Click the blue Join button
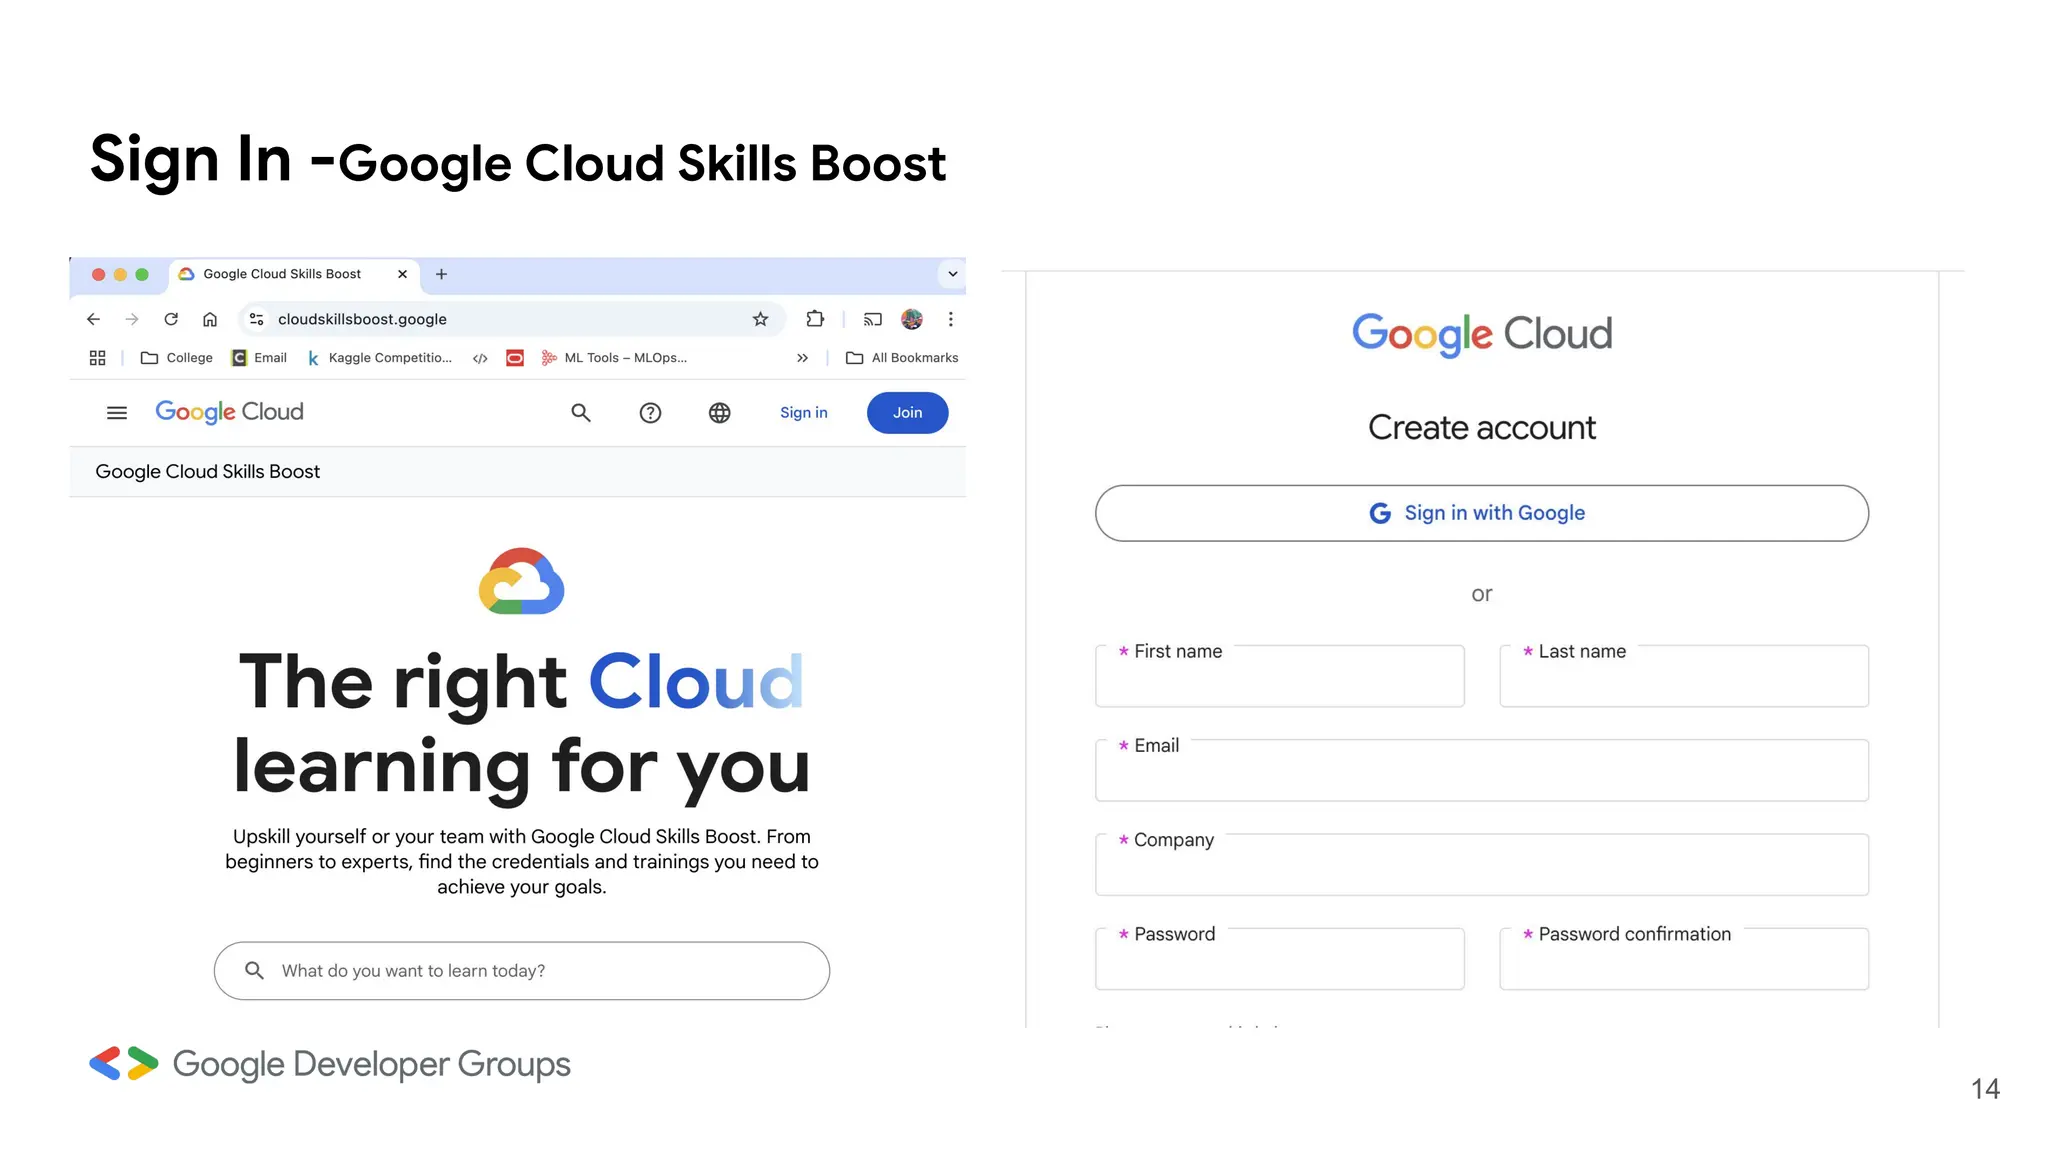The height and width of the screenshot is (1152, 2048). [x=907, y=413]
